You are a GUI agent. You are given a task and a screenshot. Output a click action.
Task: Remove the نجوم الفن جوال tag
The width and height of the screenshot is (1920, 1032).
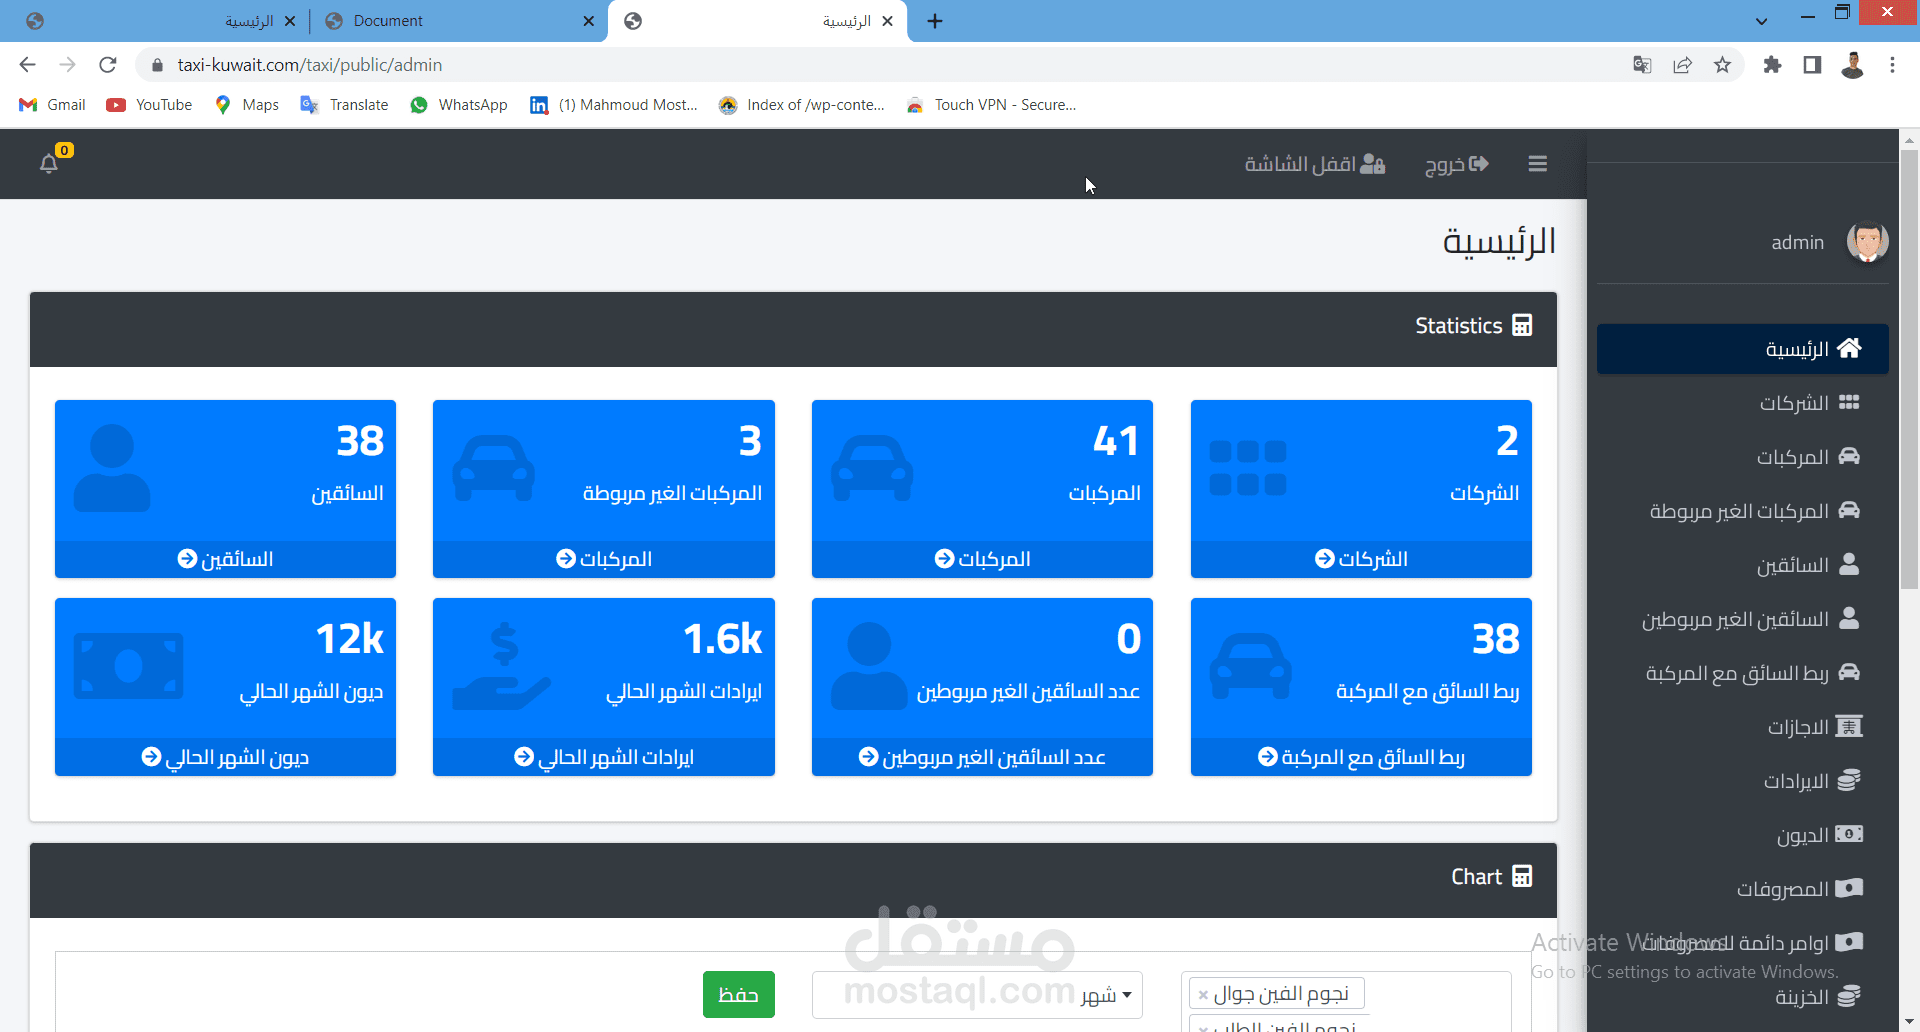pos(1203,993)
